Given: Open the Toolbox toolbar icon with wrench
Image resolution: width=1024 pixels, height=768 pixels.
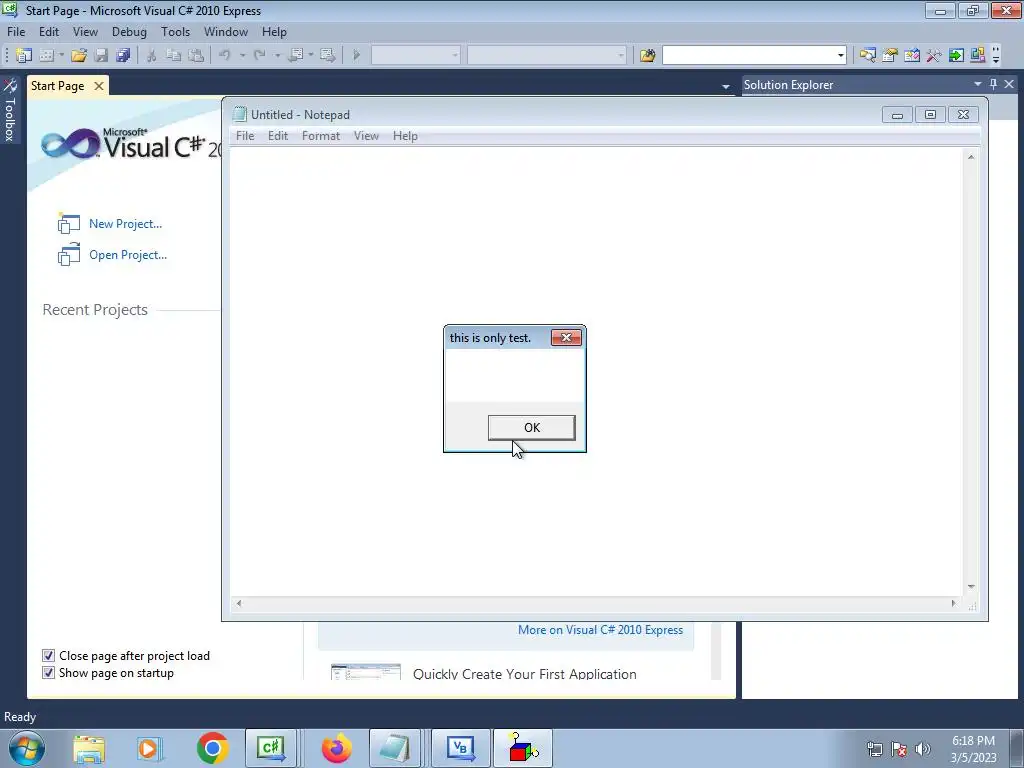Looking at the screenshot, I should point(934,56).
